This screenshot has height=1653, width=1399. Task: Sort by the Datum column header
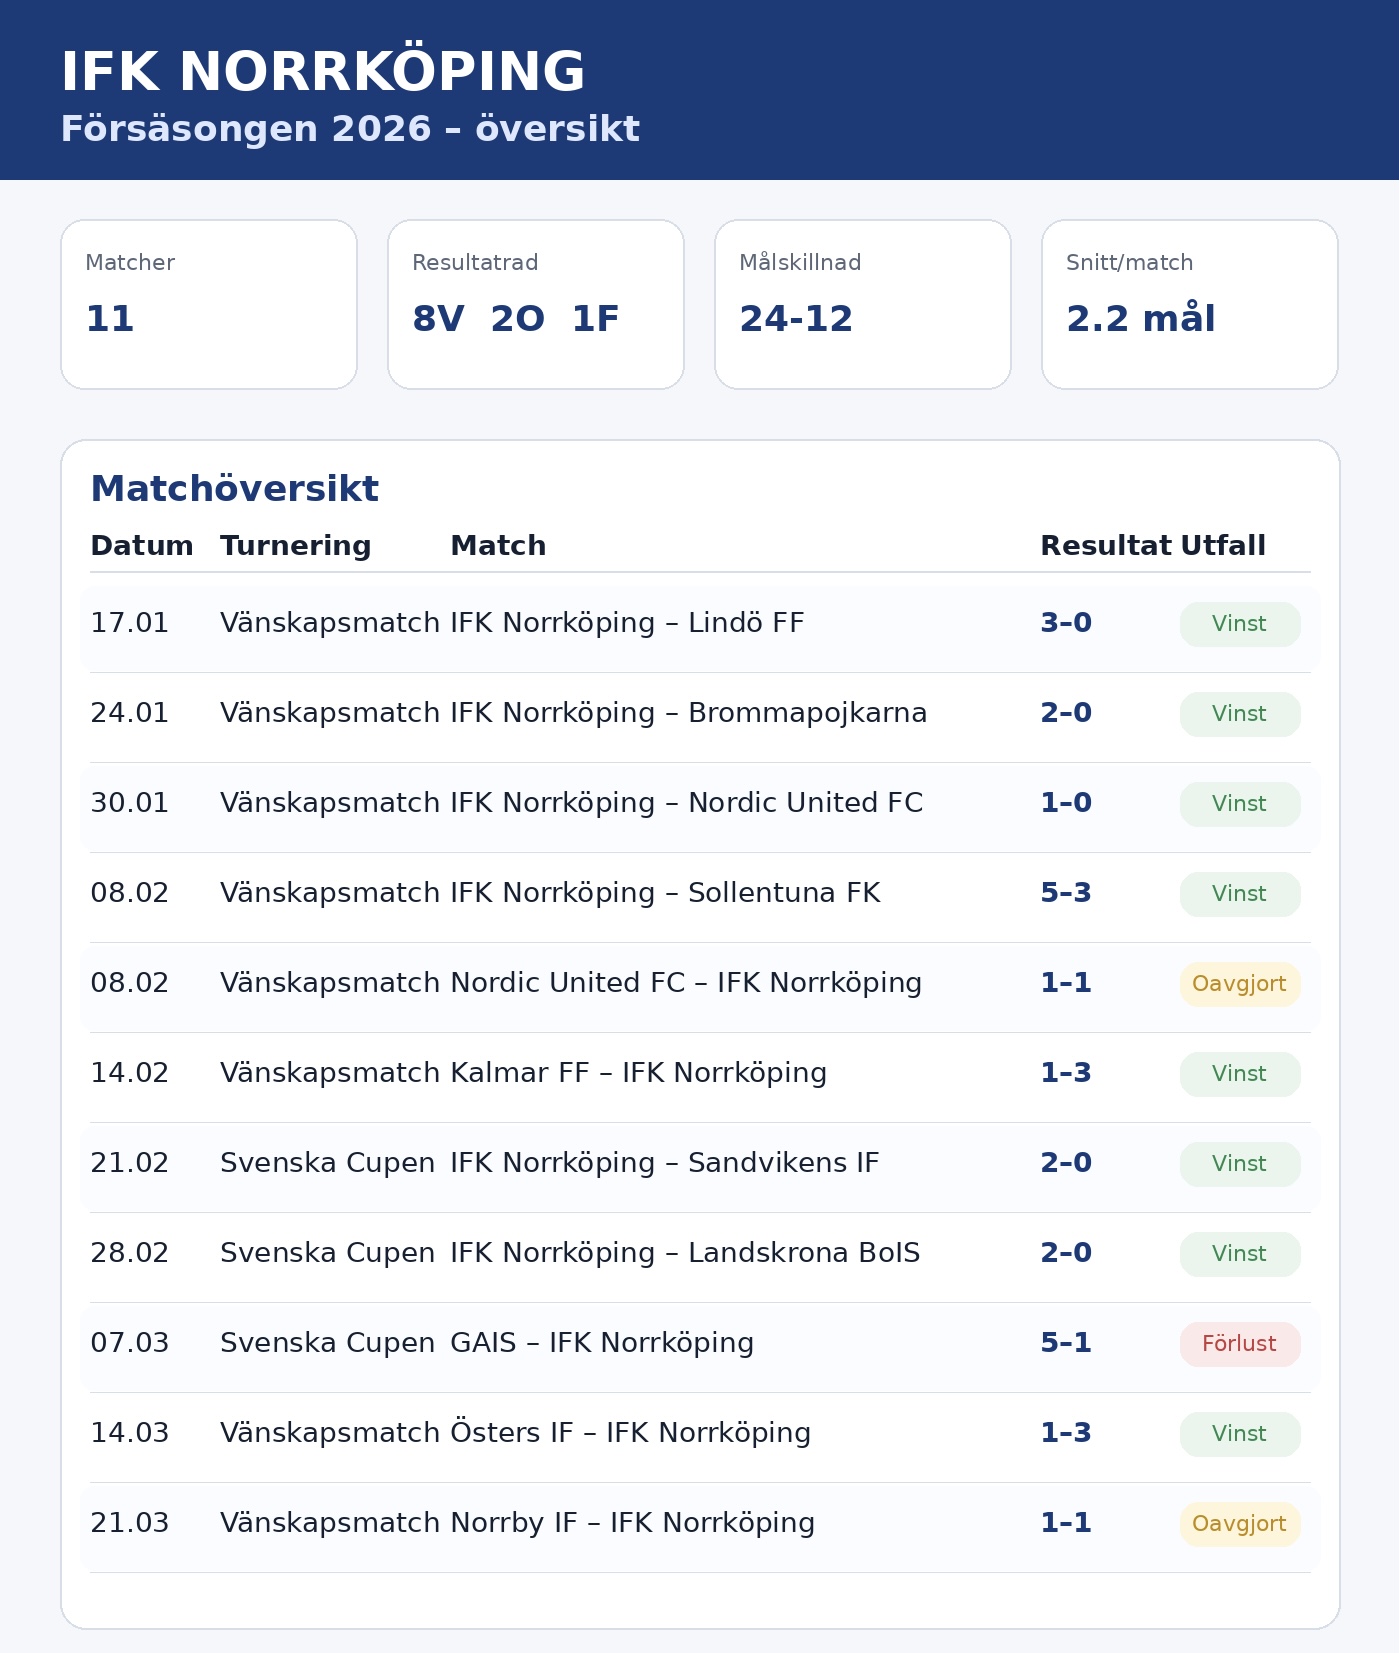coord(142,546)
